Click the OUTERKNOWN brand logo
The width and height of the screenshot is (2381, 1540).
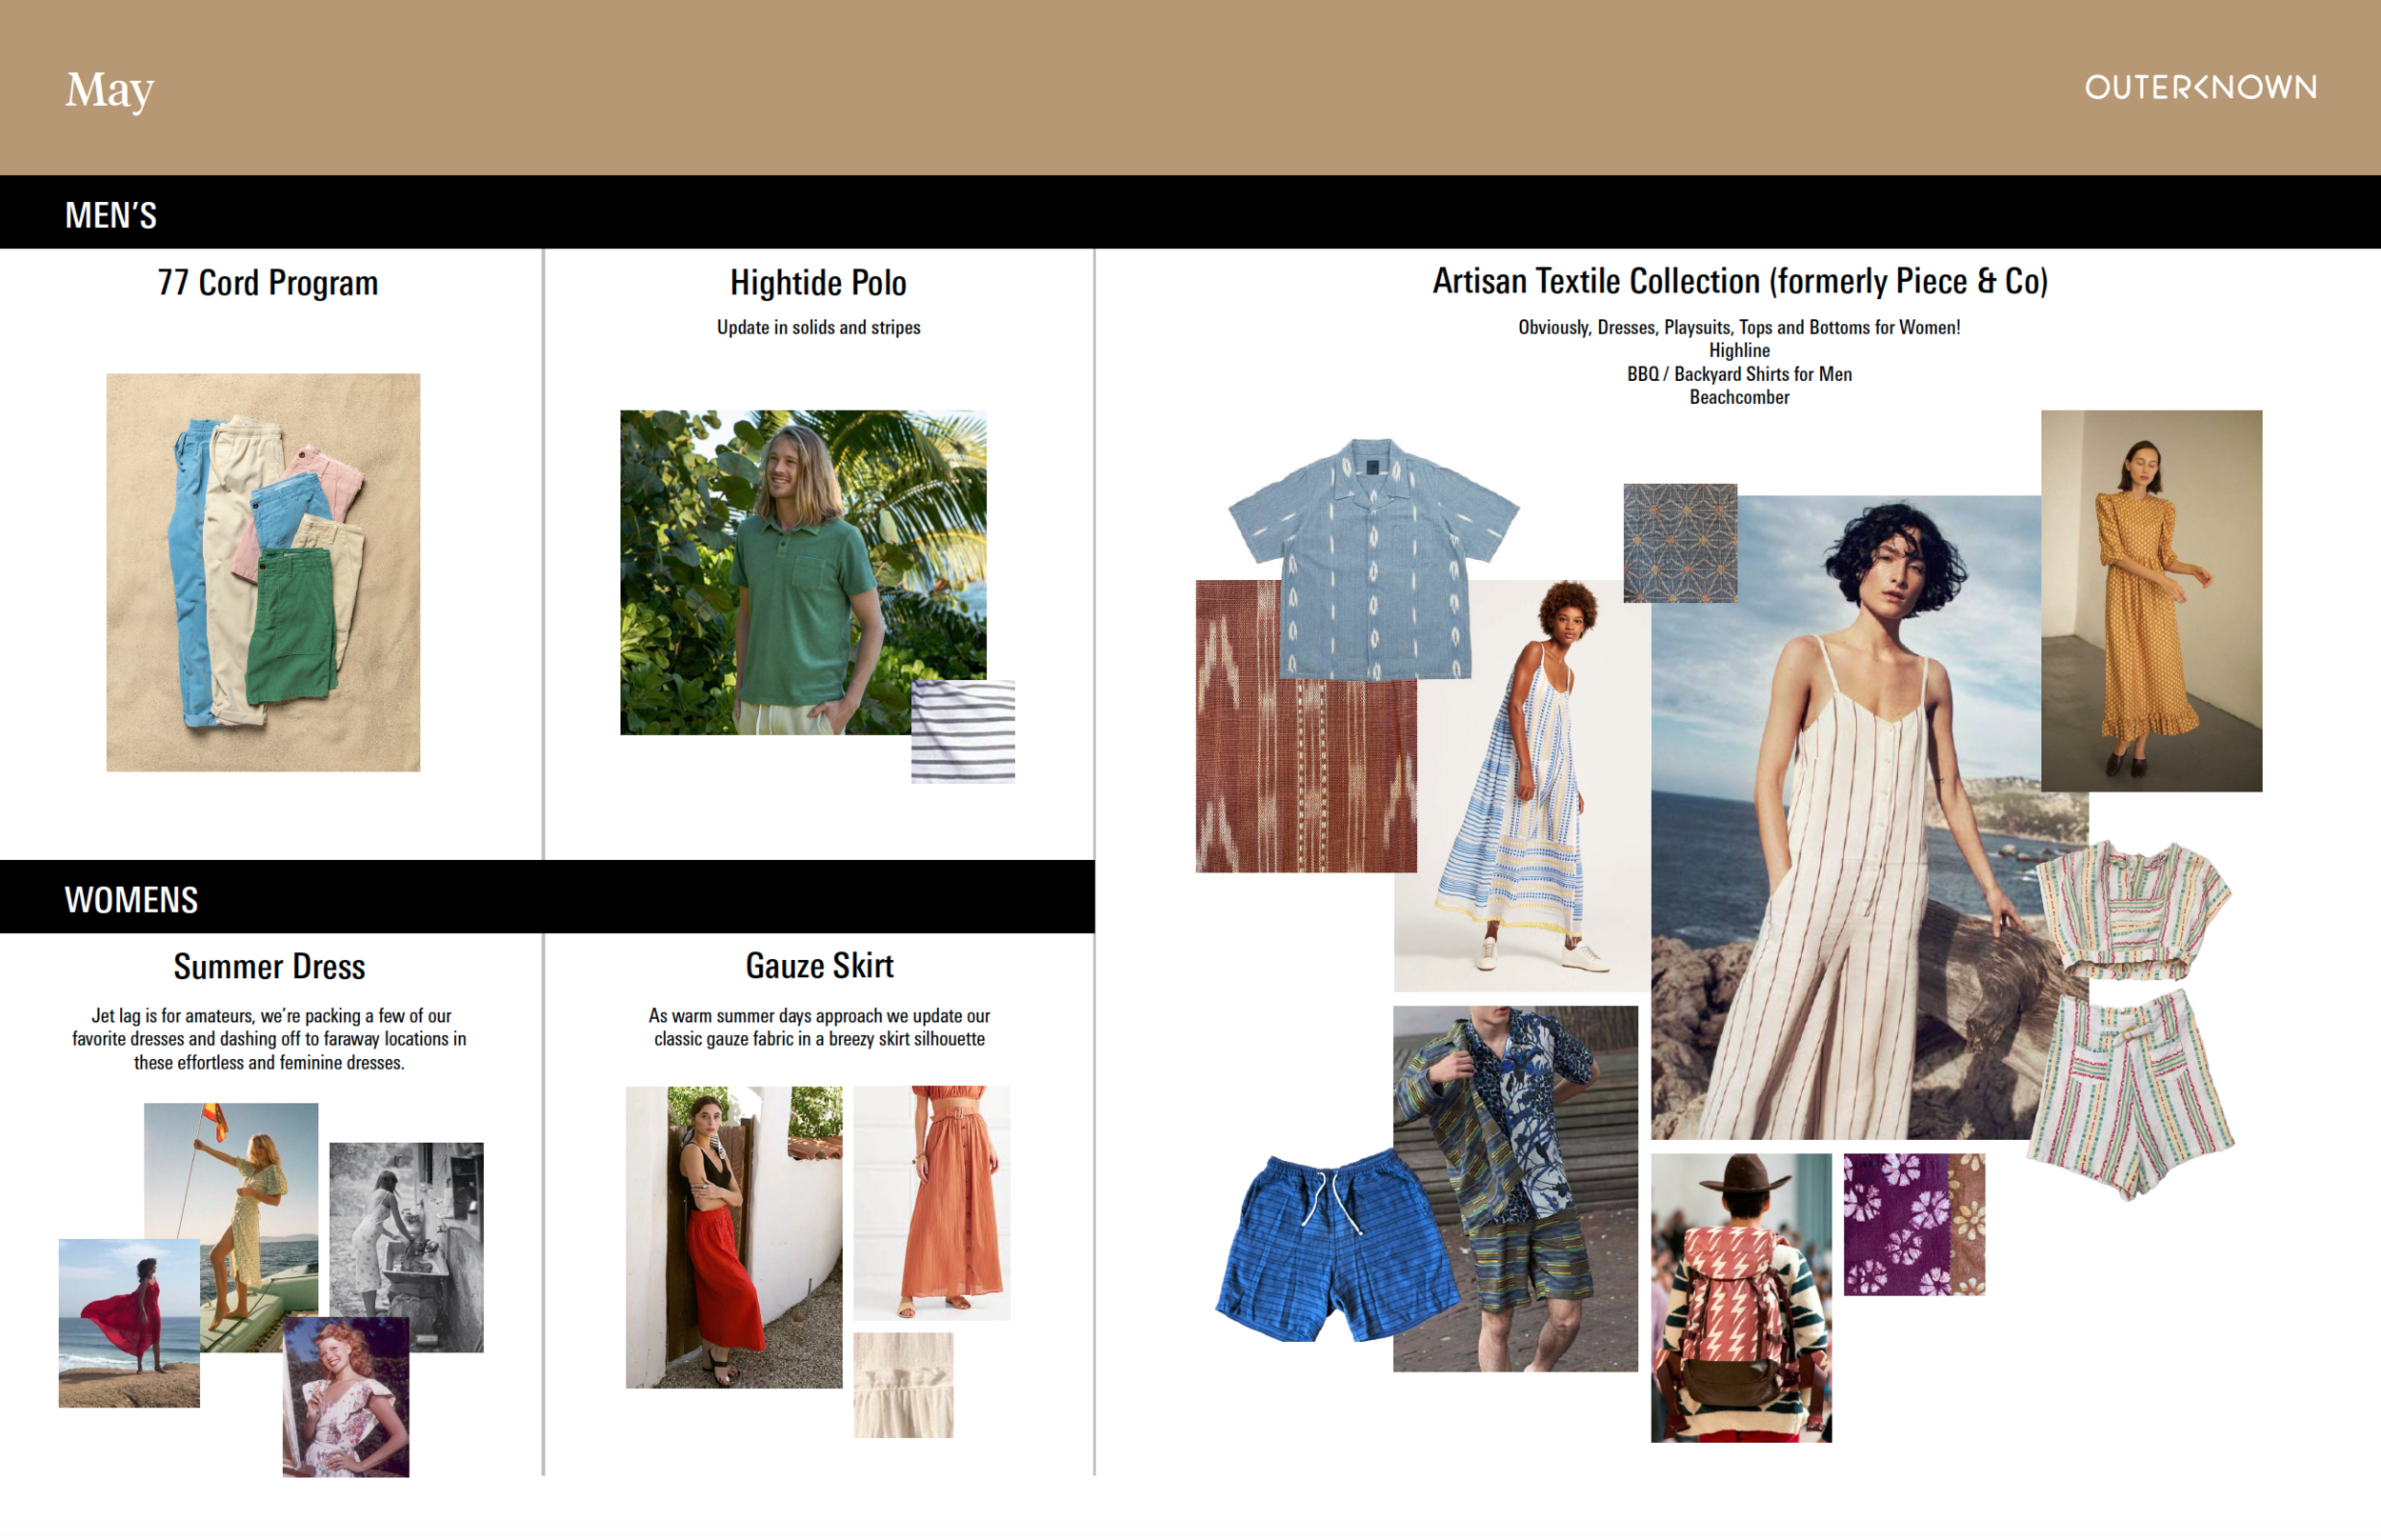point(2200,88)
